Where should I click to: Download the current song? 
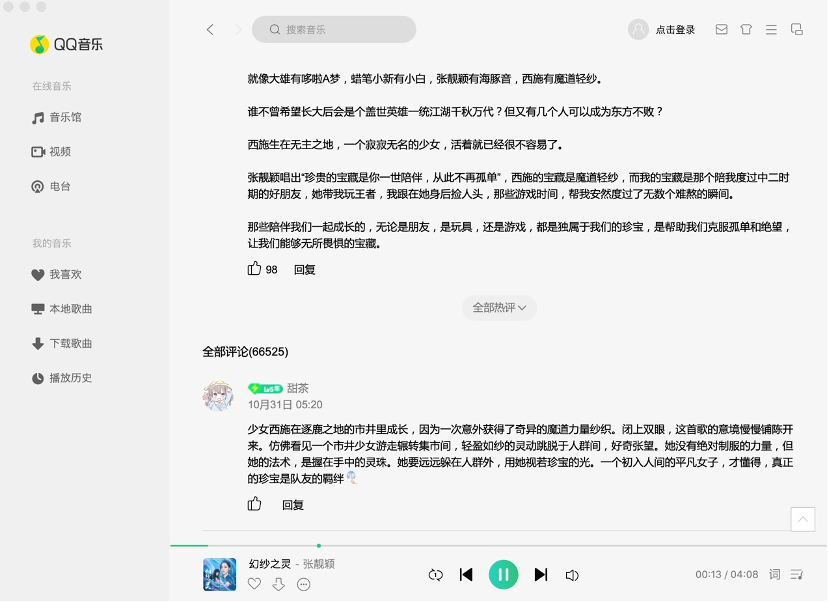[x=279, y=584]
